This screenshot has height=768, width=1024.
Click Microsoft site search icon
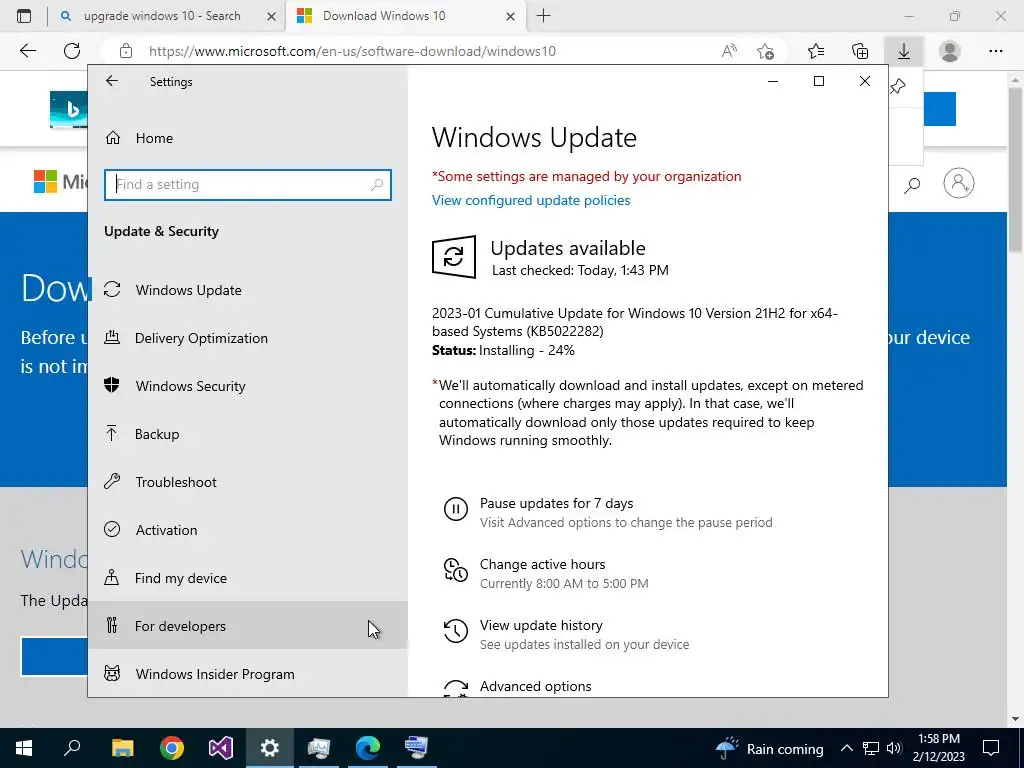tap(912, 185)
